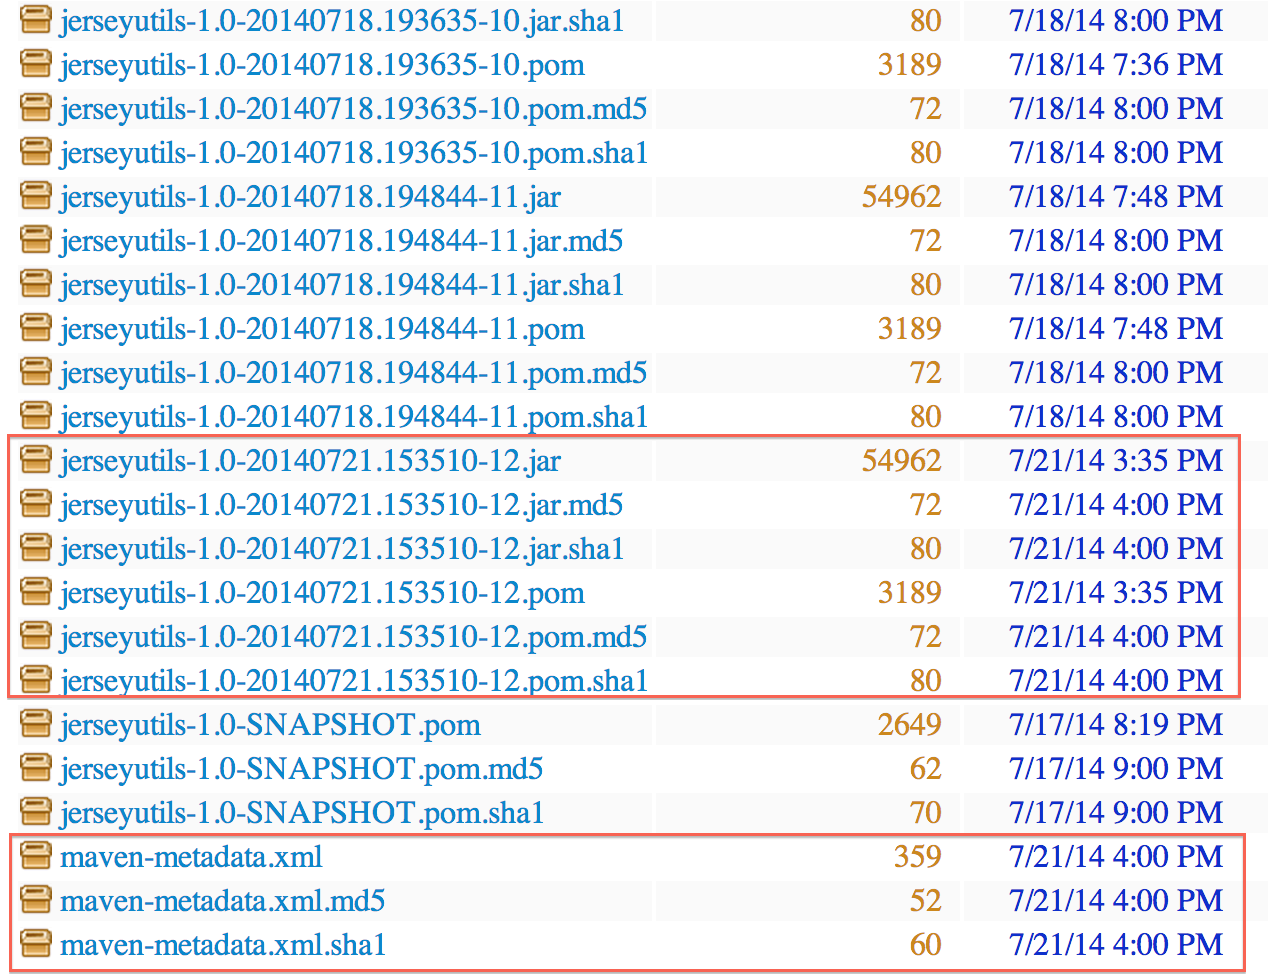Open jerseyutils-1.0-20140718.193635-10.pom.sha1 link
Viewport: 1268px width, 975px height.
pos(354,154)
